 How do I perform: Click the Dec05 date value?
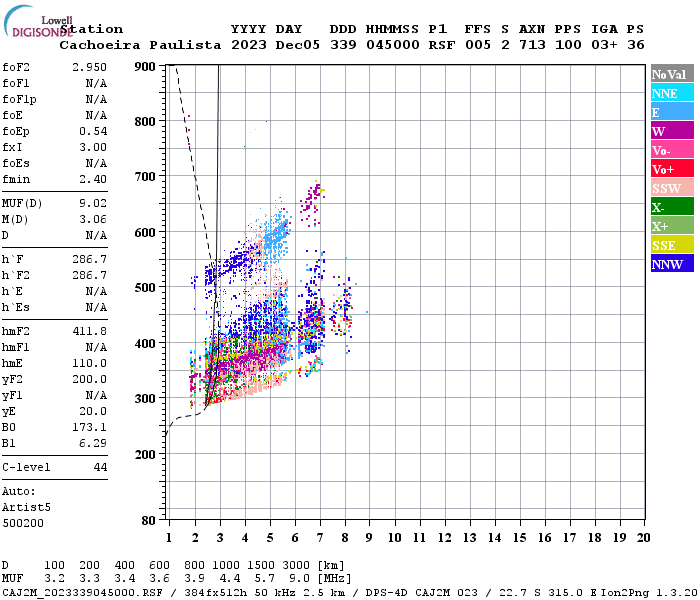tap(297, 45)
